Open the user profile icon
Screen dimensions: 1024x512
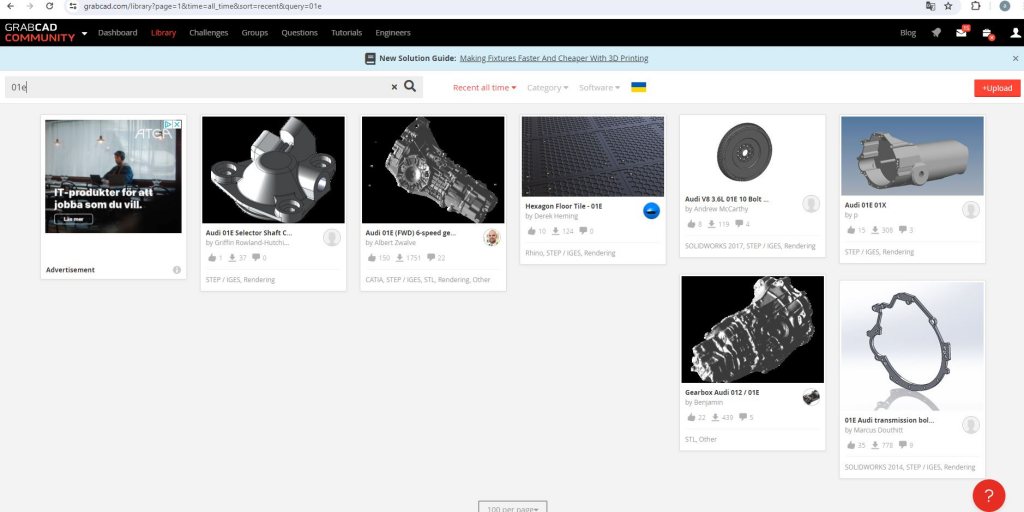1015,33
